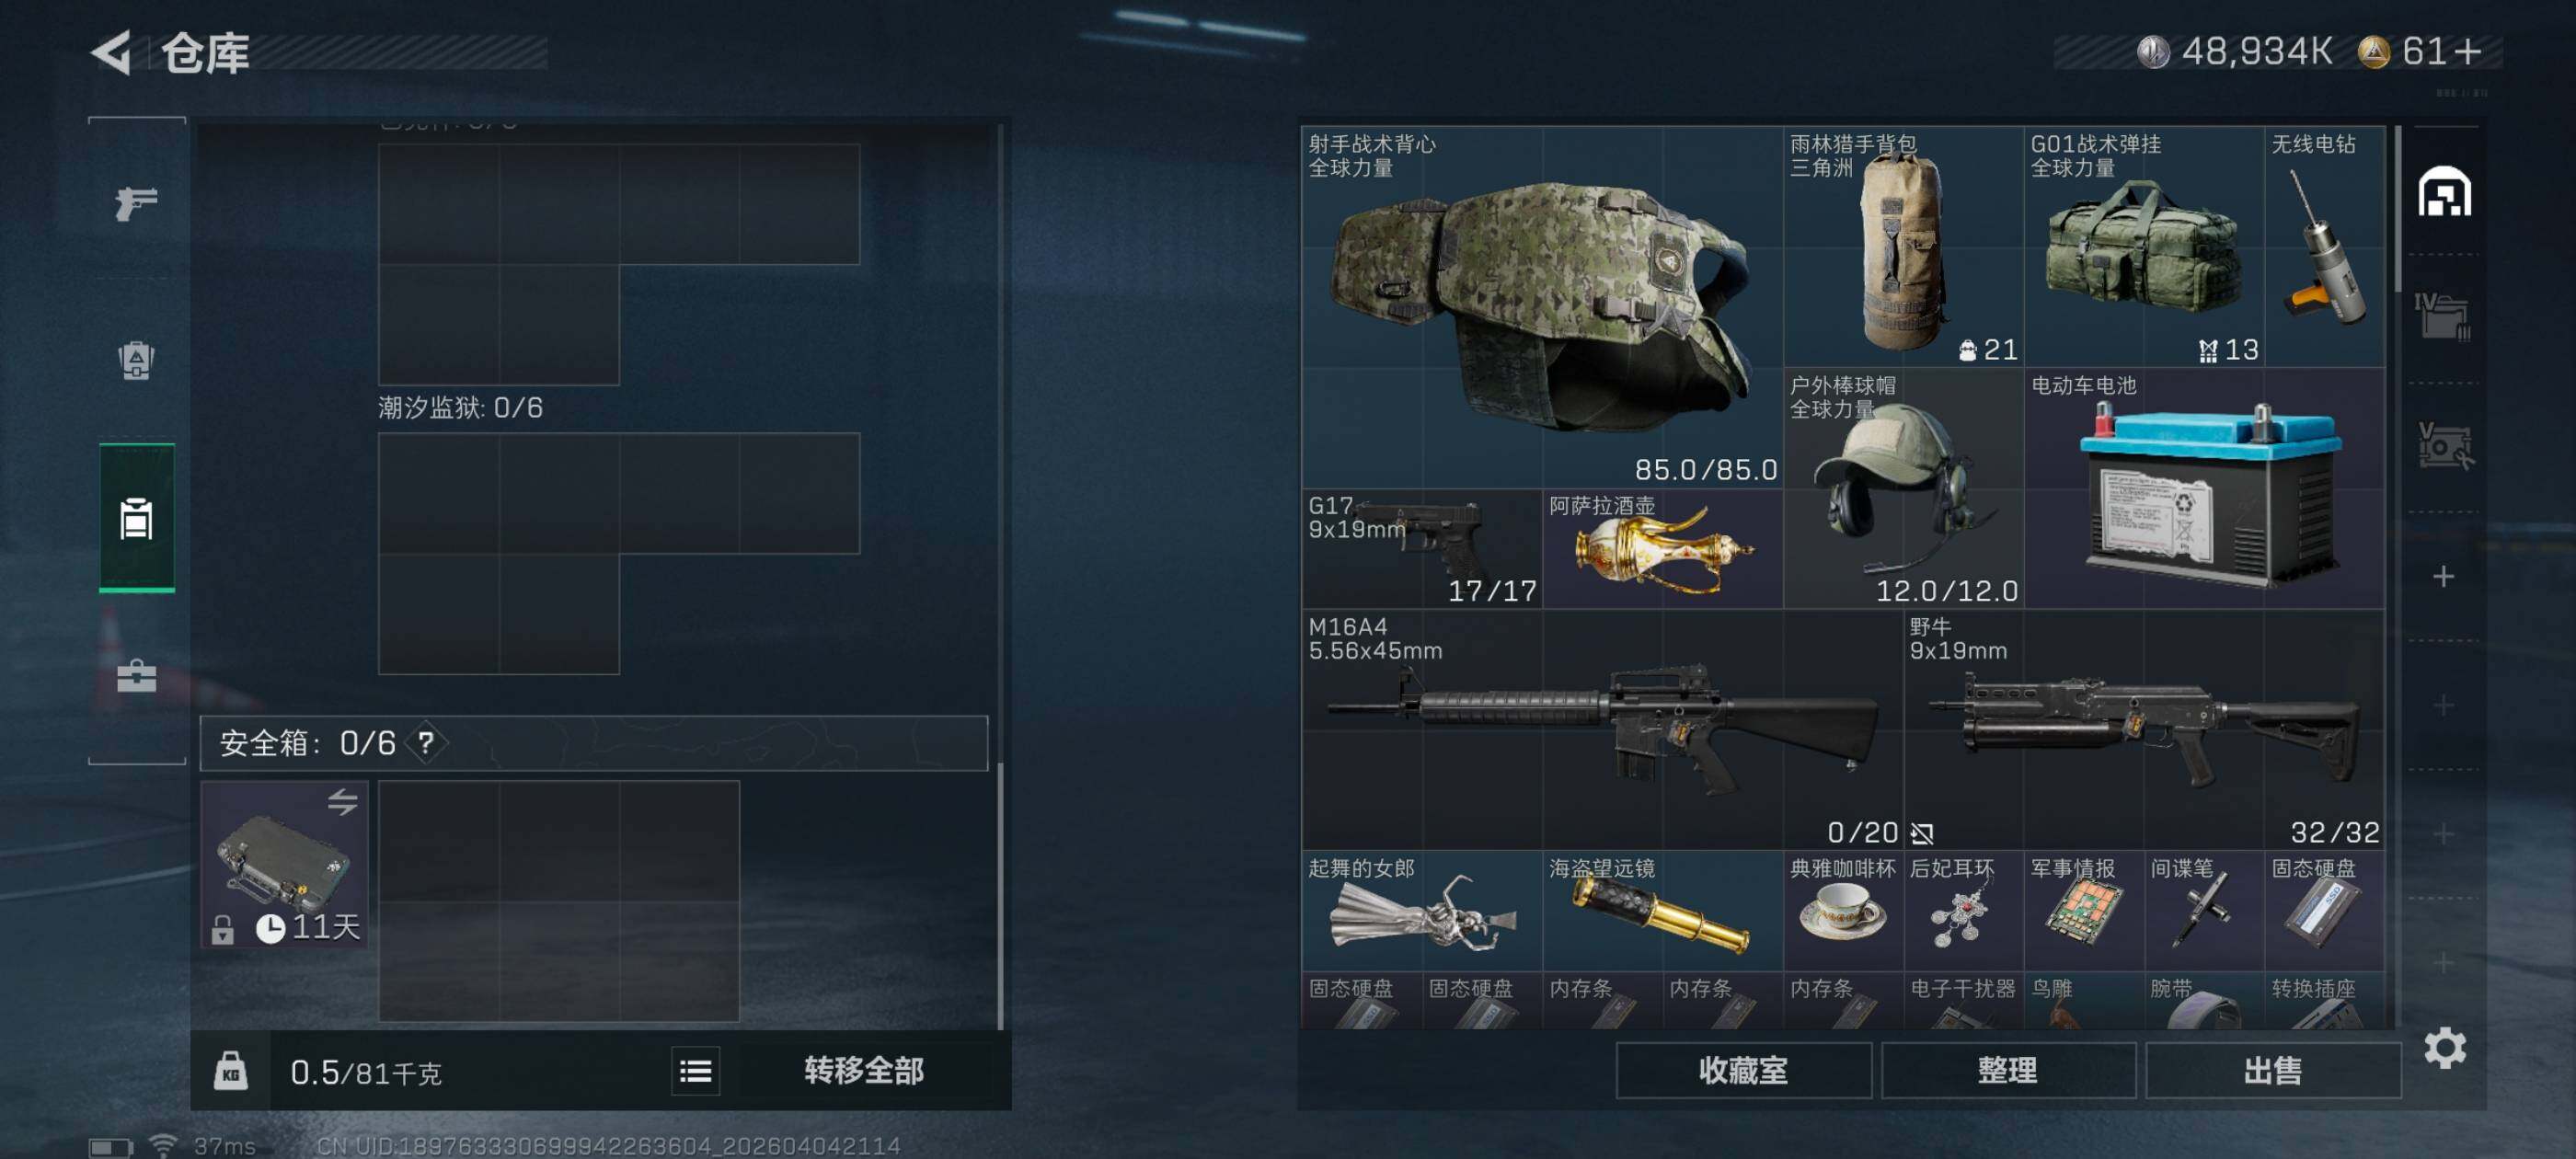This screenshot has width=2576, height=1159.
Task: Switch to the level IV storage box tab
Action: coord(2443,318)
